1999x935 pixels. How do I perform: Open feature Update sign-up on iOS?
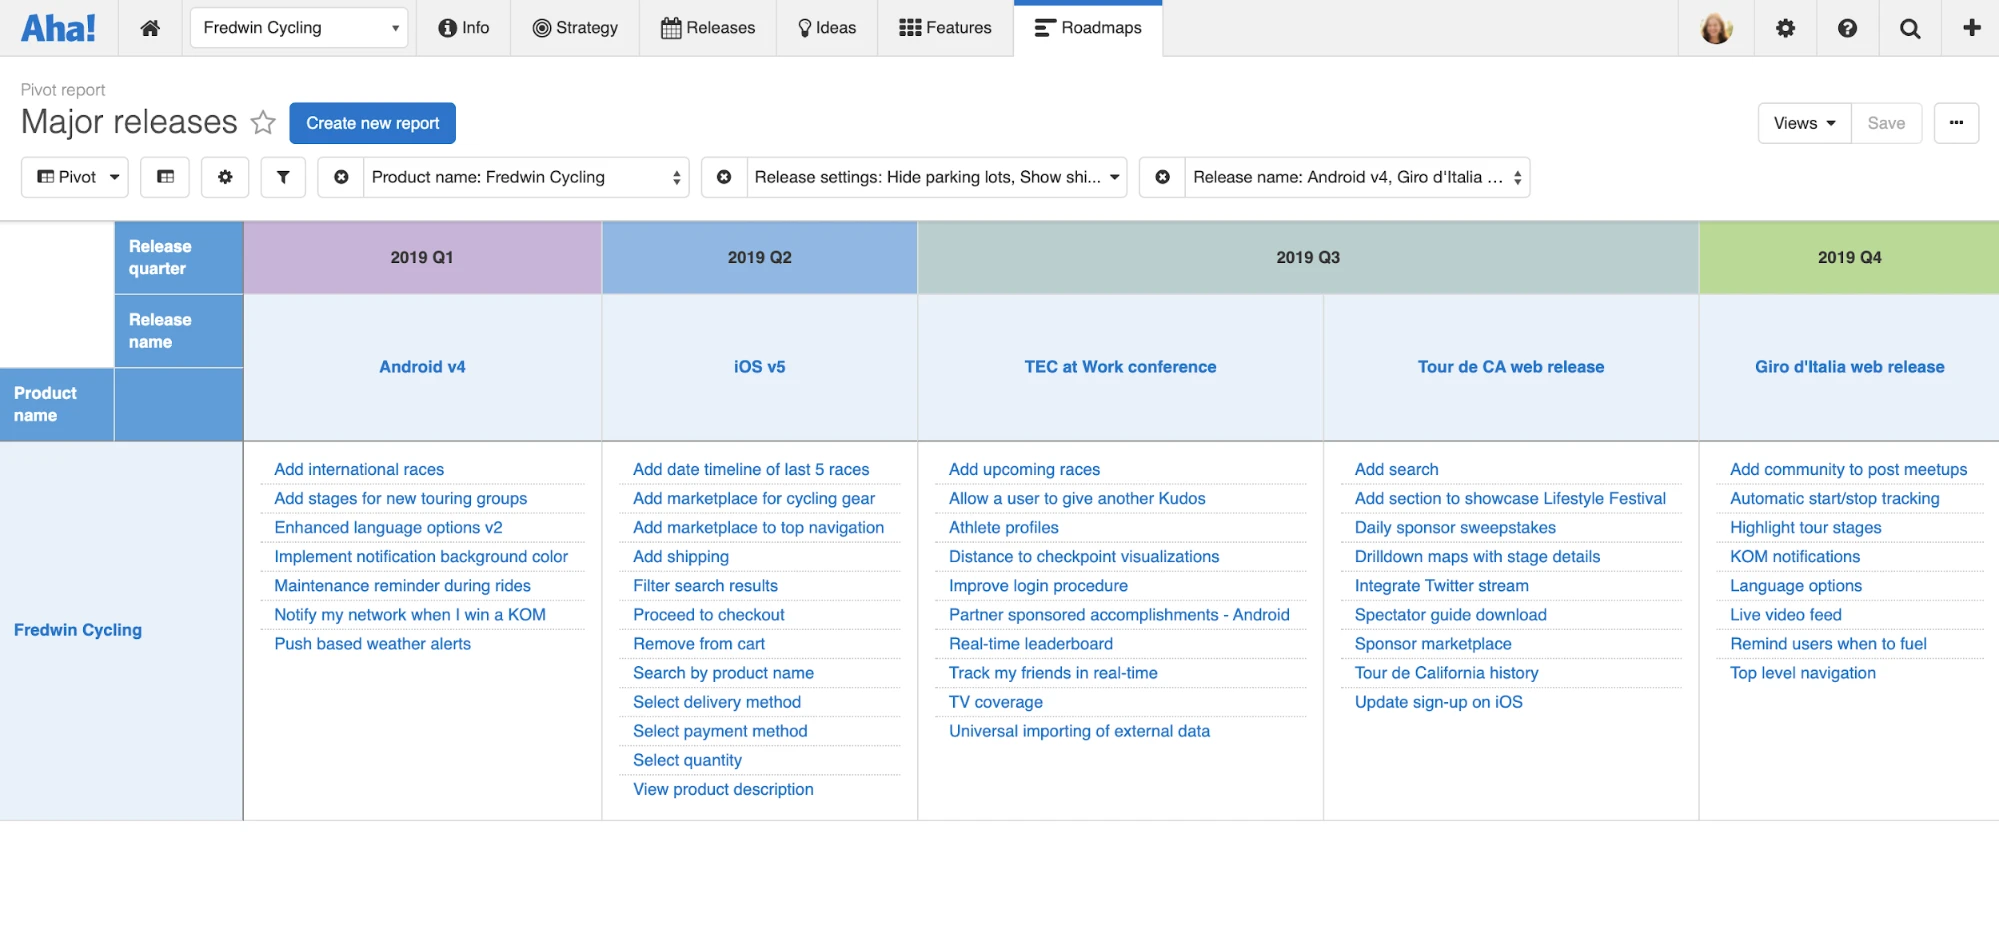tap(1438, 702)
